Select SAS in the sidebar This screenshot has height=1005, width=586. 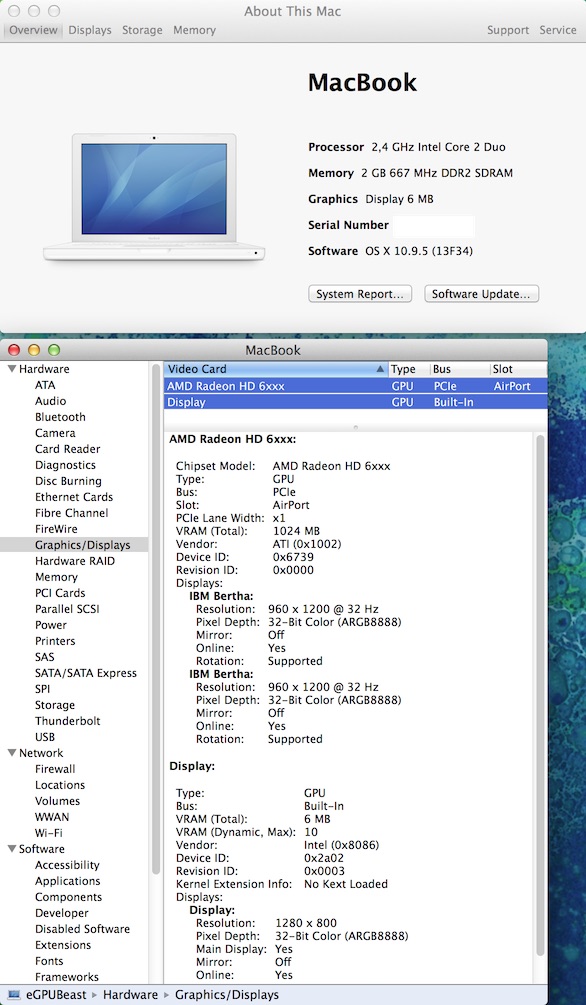[45, 657]
